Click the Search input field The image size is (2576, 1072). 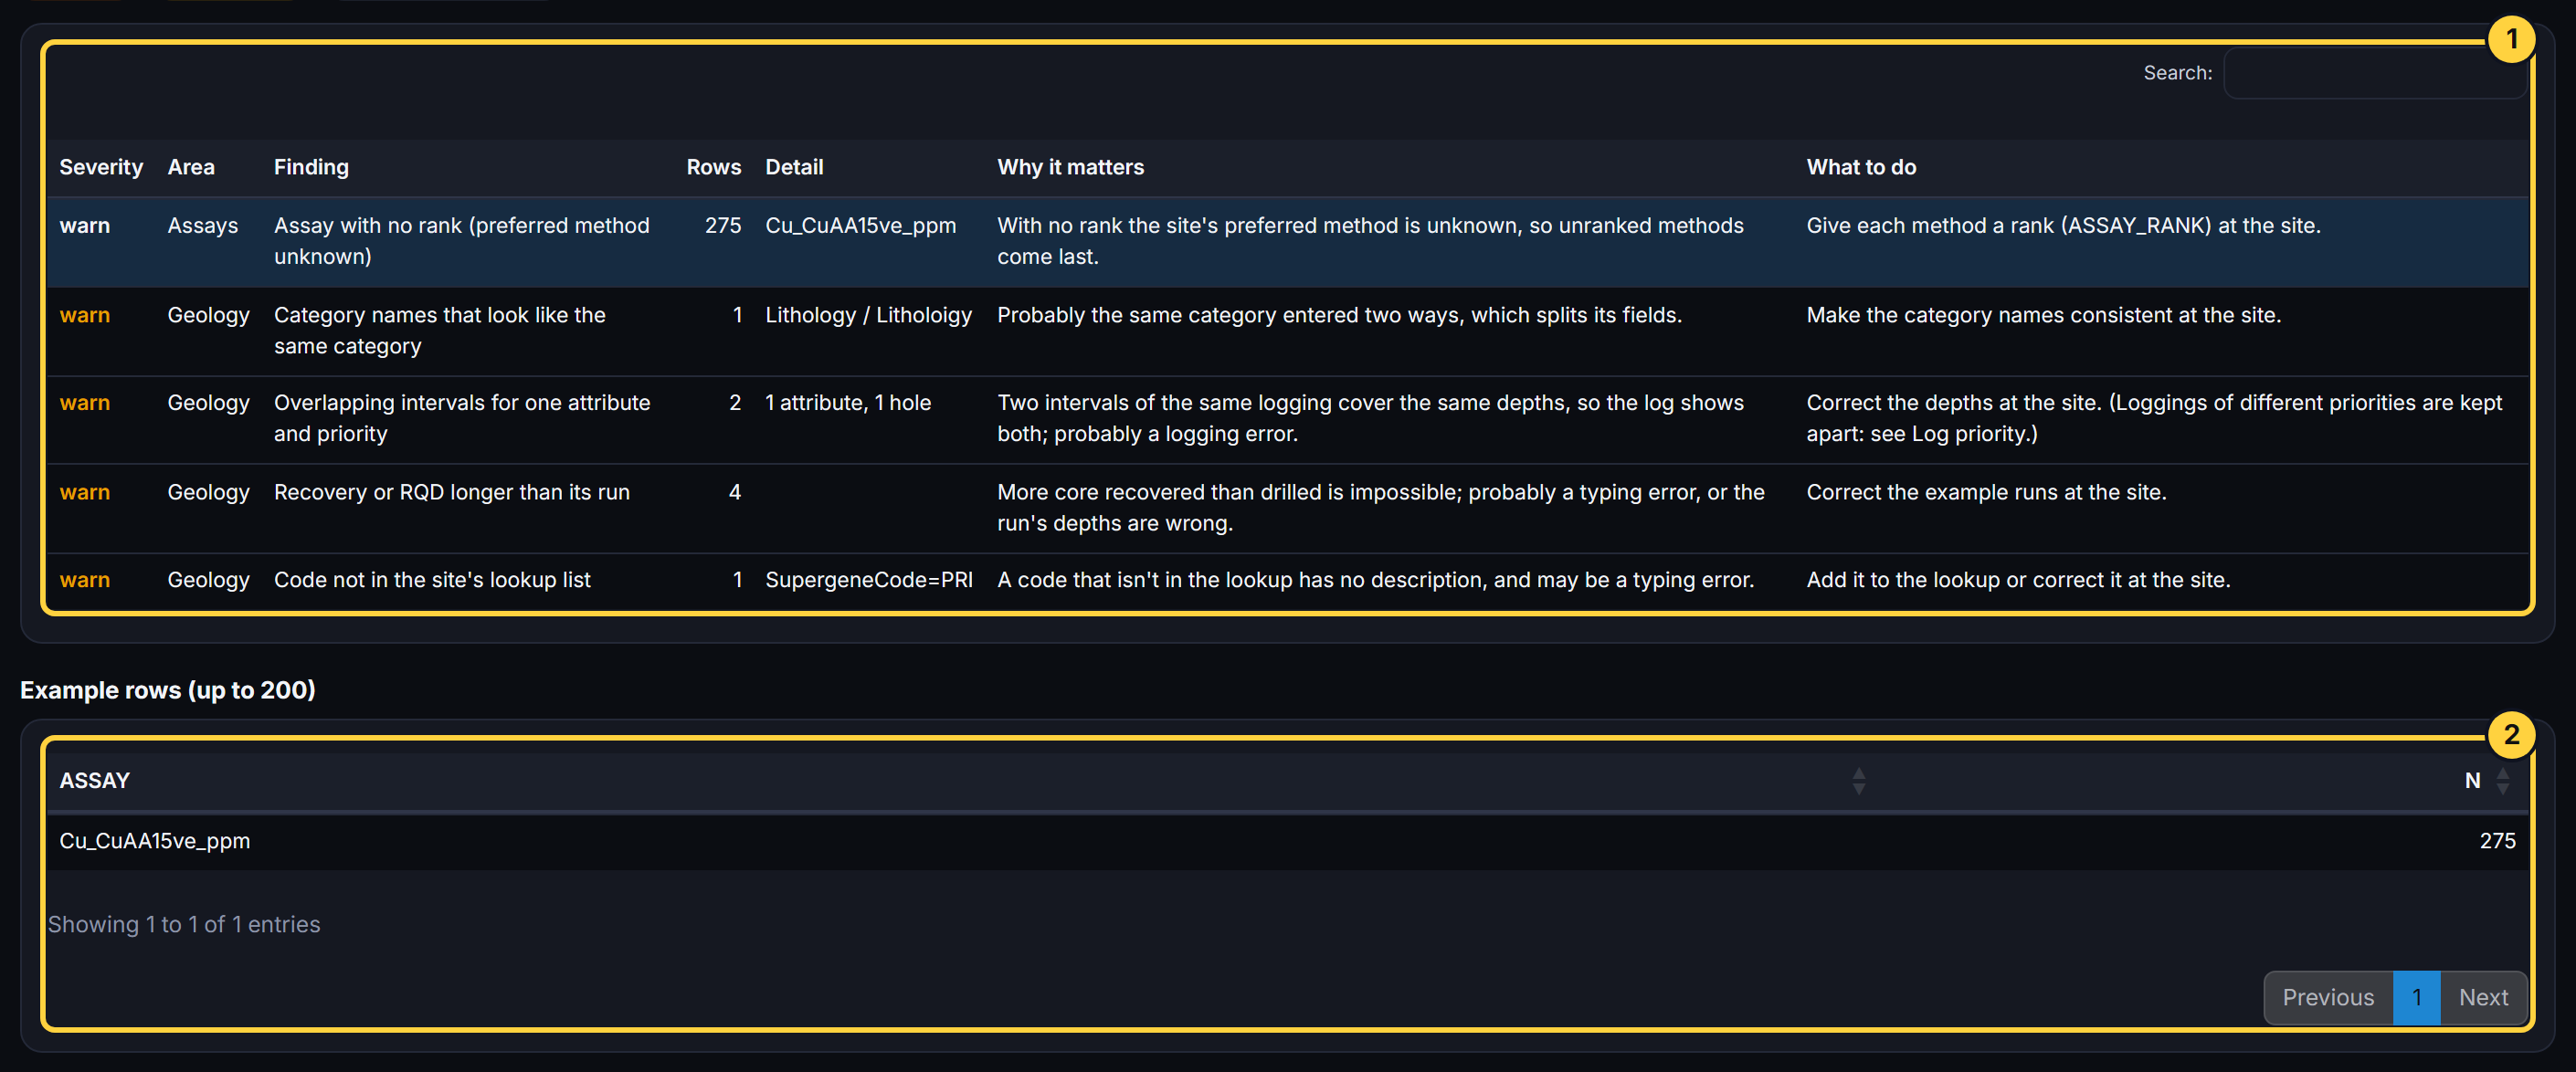[2376, 73]
